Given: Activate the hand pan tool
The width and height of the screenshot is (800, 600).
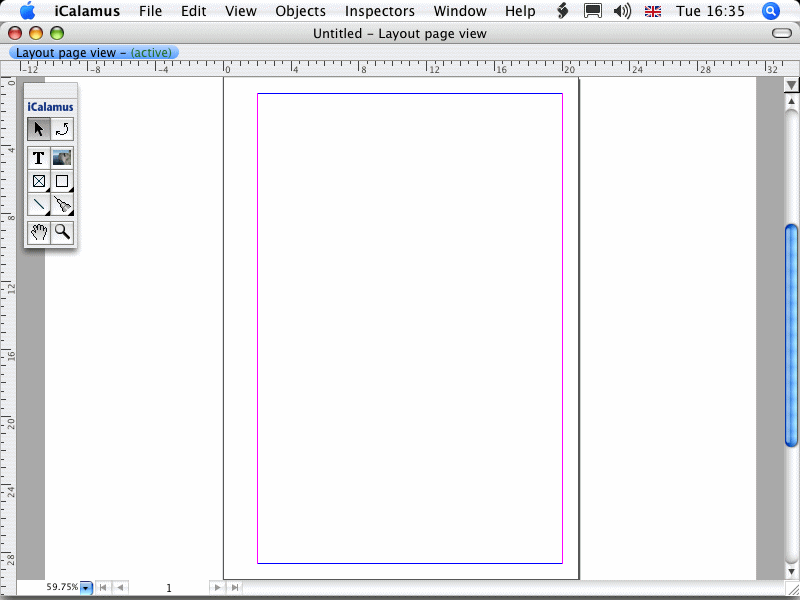Looking at the screenshot, I should (x=38, y=232).
